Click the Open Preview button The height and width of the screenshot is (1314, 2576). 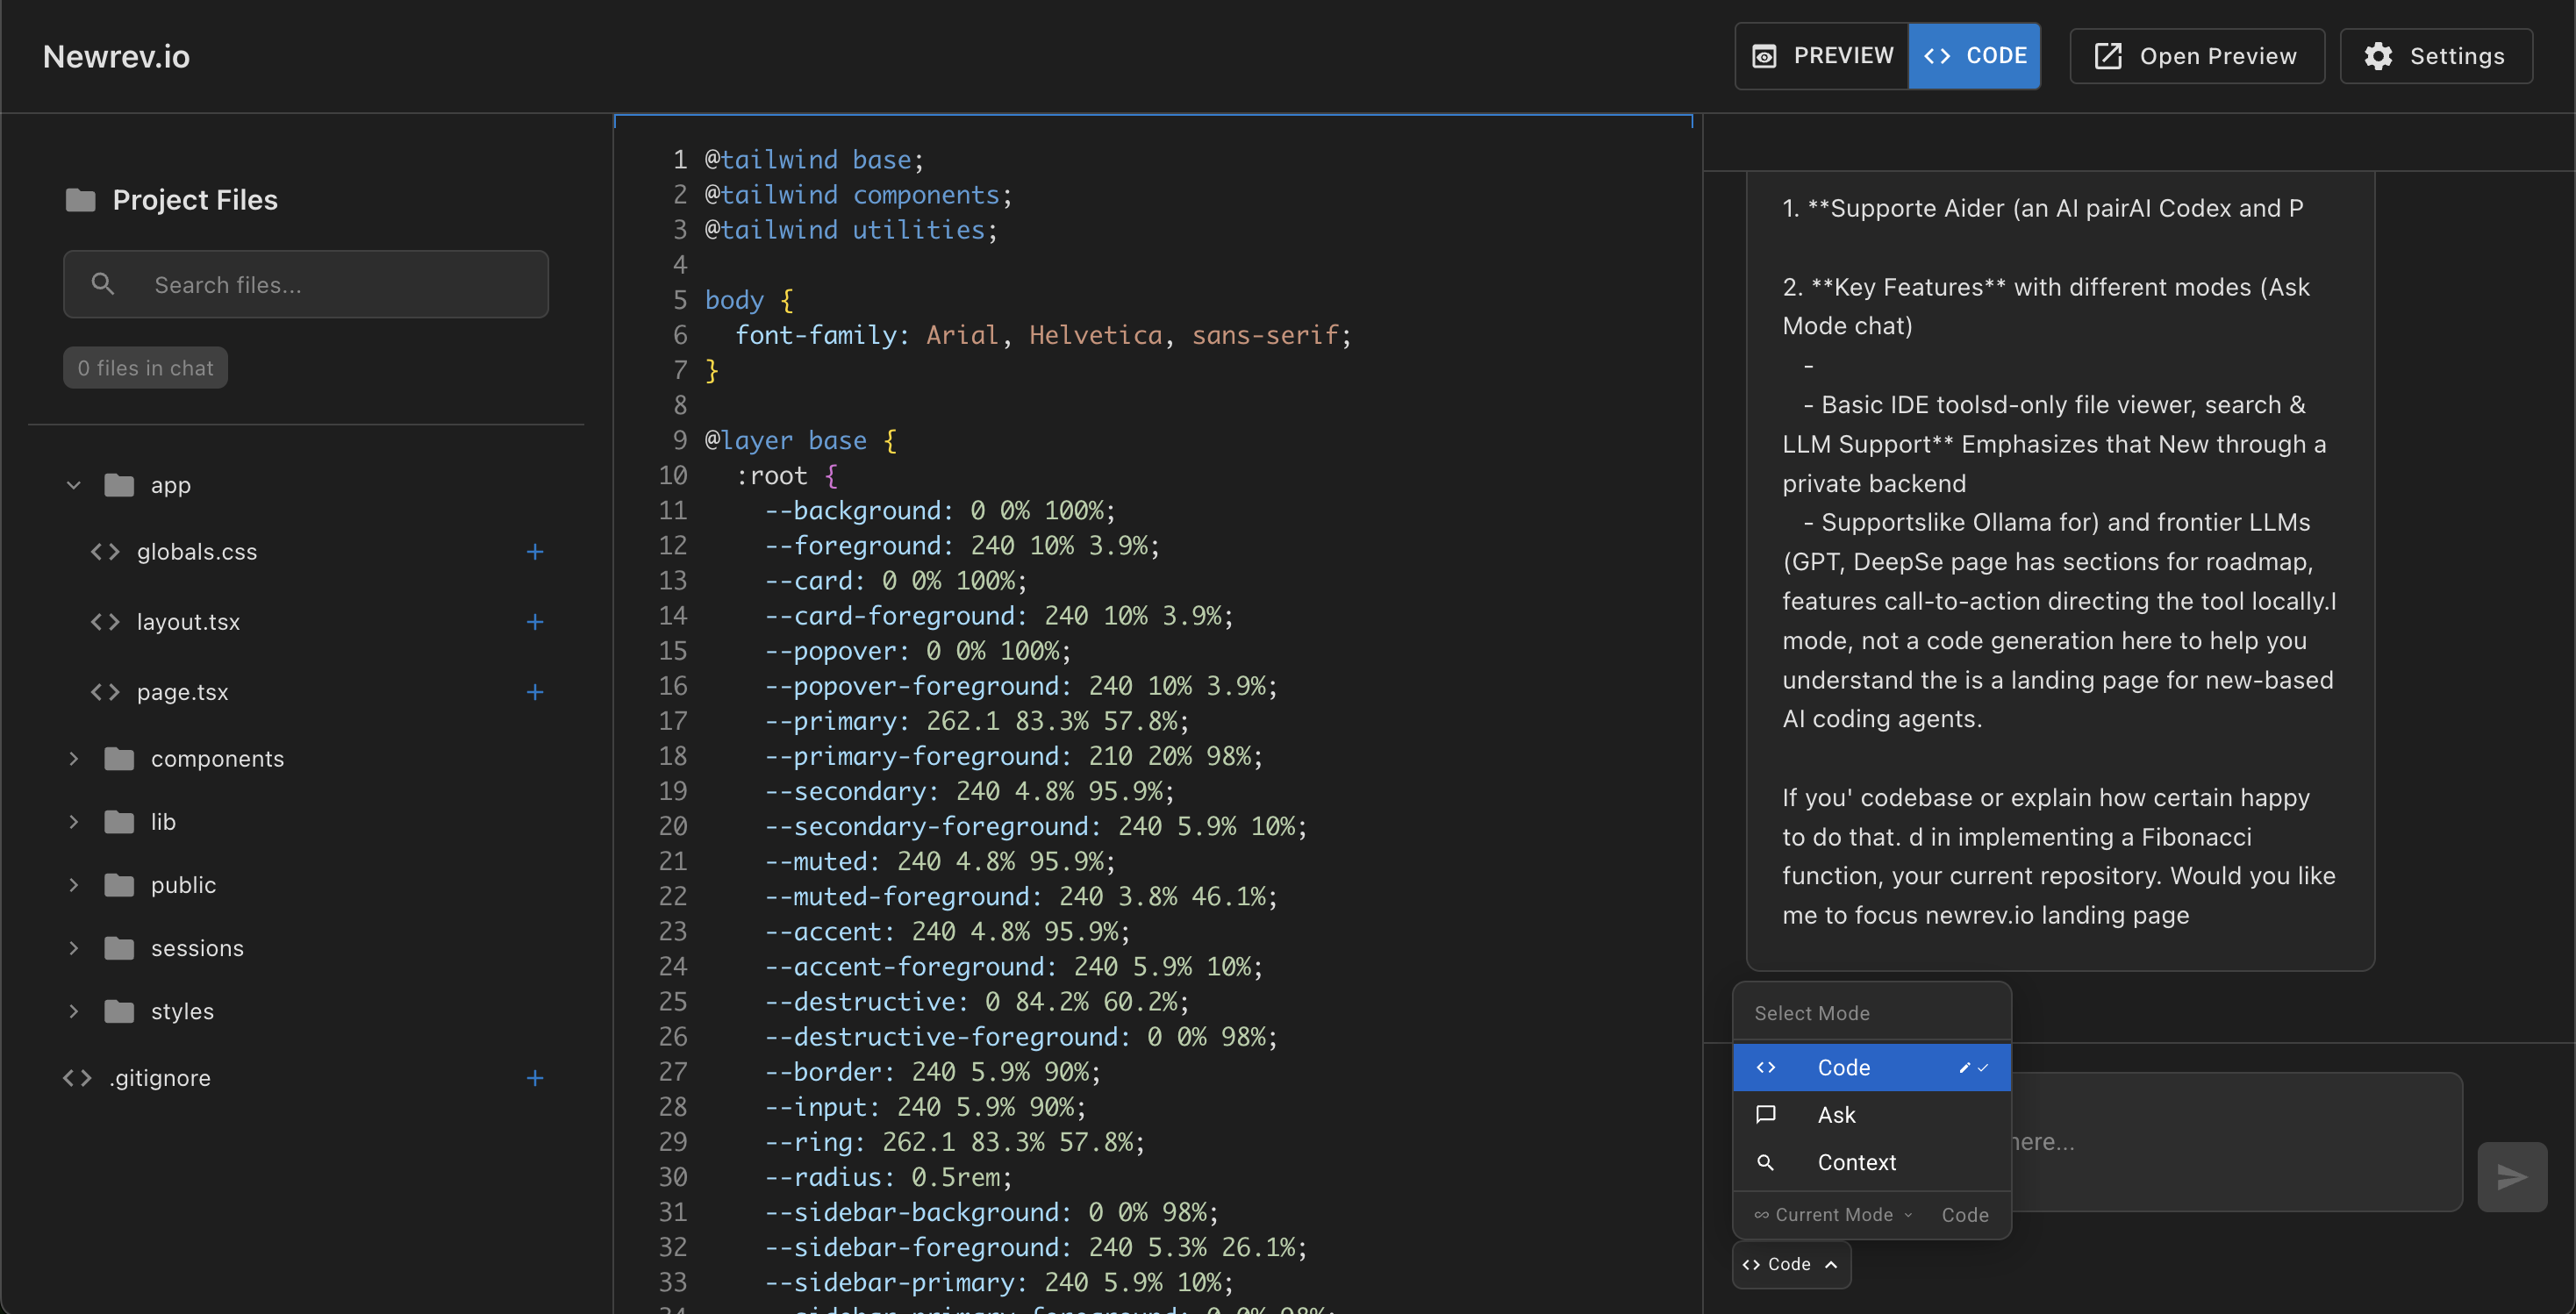click(x=2197, y=56)
